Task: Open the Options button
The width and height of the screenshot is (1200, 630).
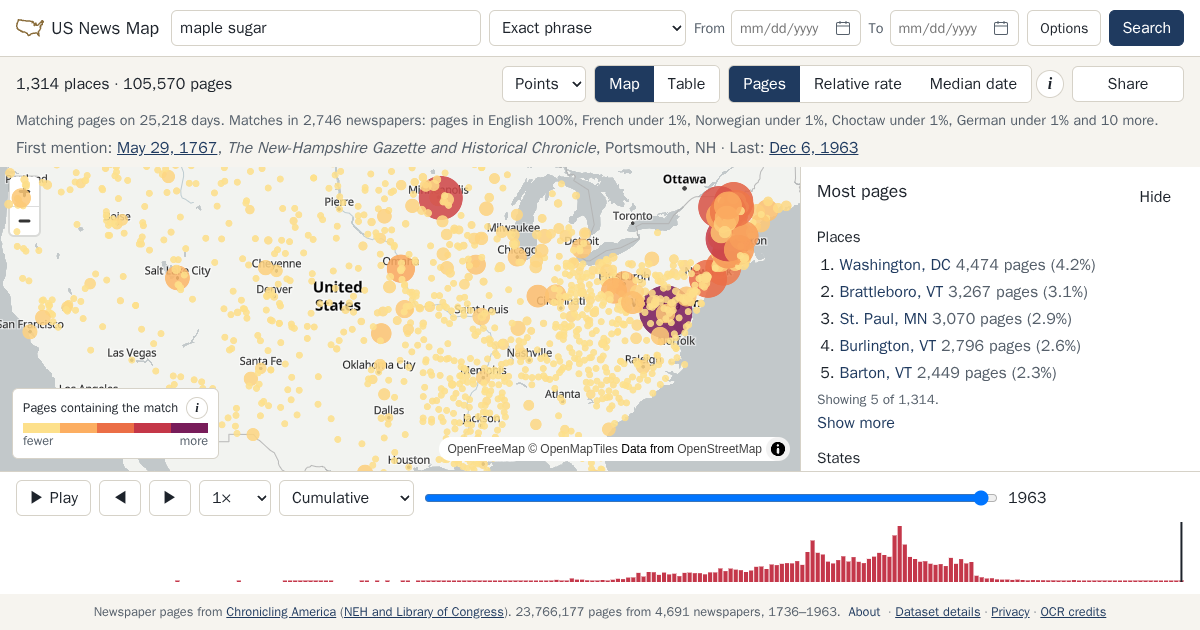Action: point(1064,28)
